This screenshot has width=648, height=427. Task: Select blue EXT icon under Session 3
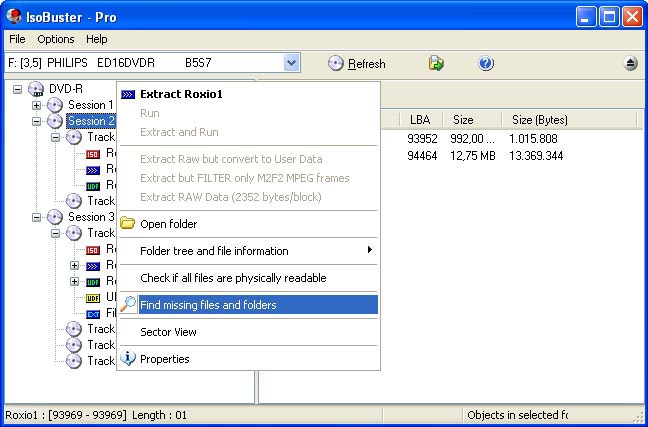93,314
